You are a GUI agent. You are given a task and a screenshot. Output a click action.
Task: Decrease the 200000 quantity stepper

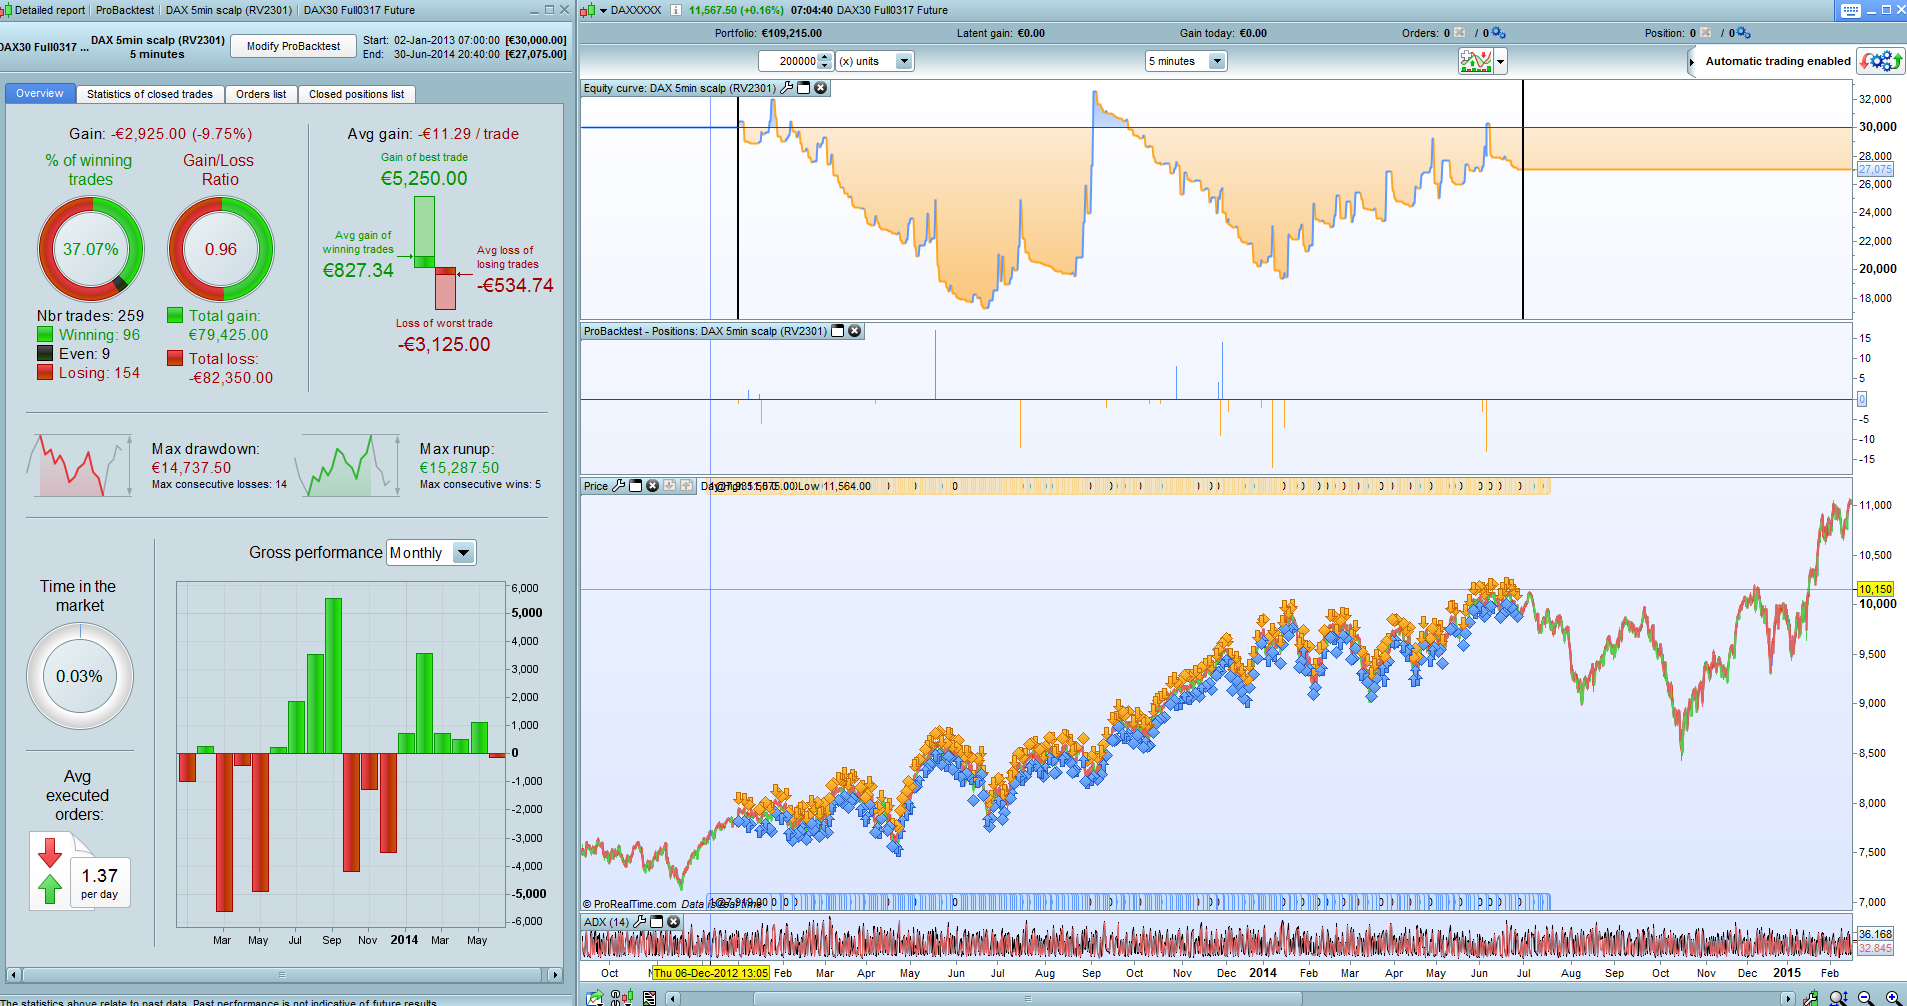[825, 66]
